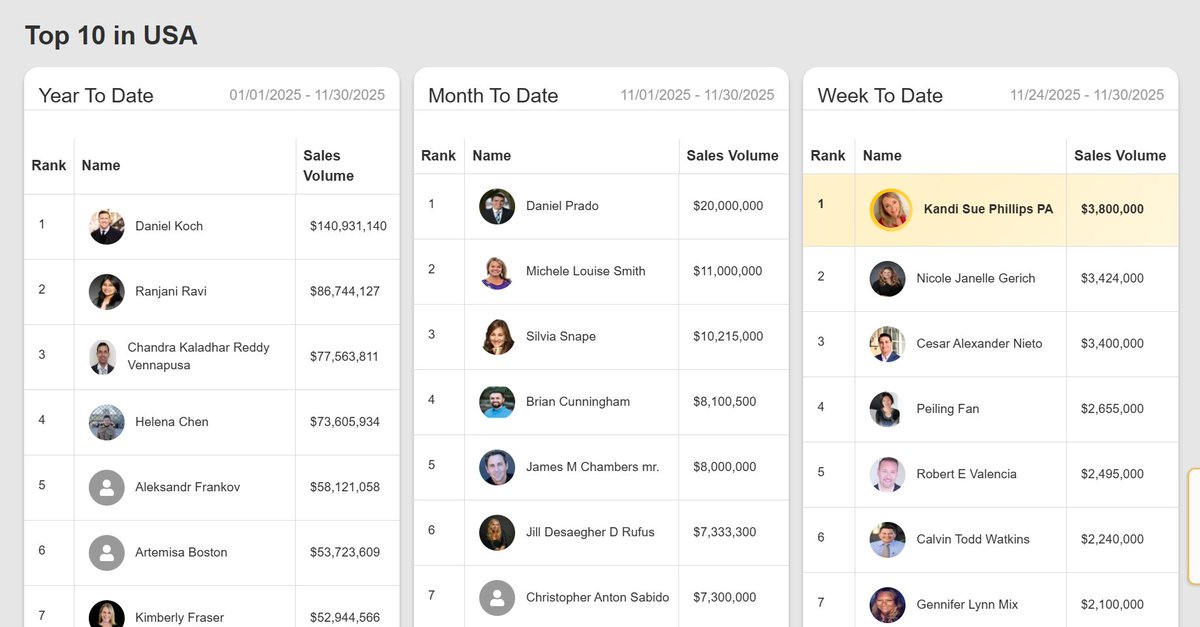This screenshot has width=1200, height=627.
Task: Select the name Christopher Anton Sabido
Action: [598, 597]
